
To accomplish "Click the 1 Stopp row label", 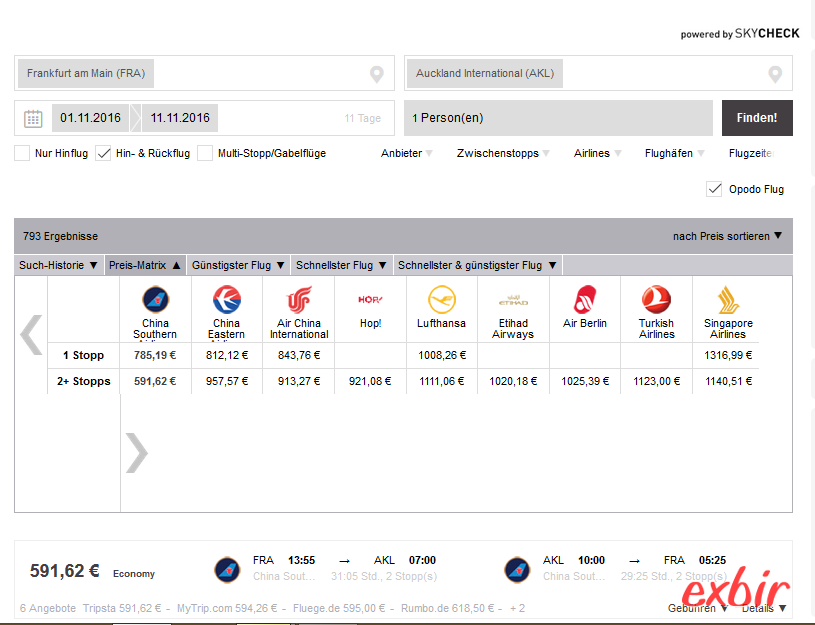I will pos(84,355).
